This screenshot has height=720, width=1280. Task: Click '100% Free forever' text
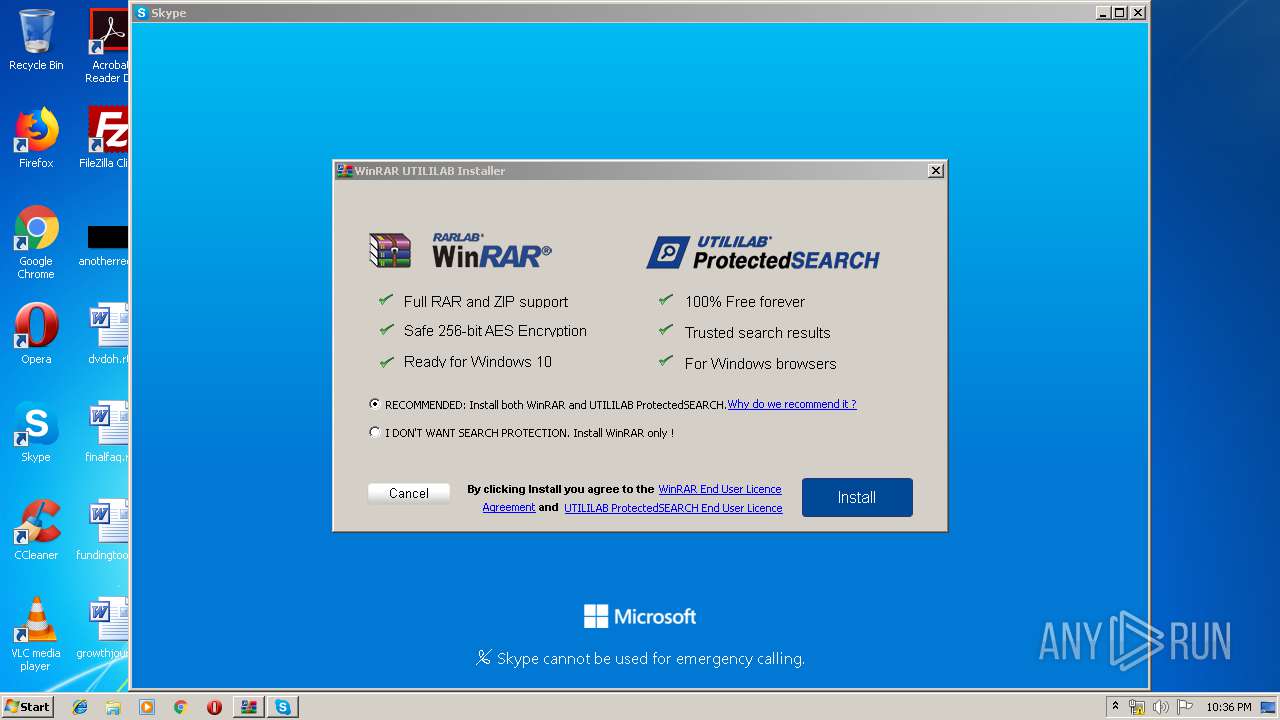[745, 301]
